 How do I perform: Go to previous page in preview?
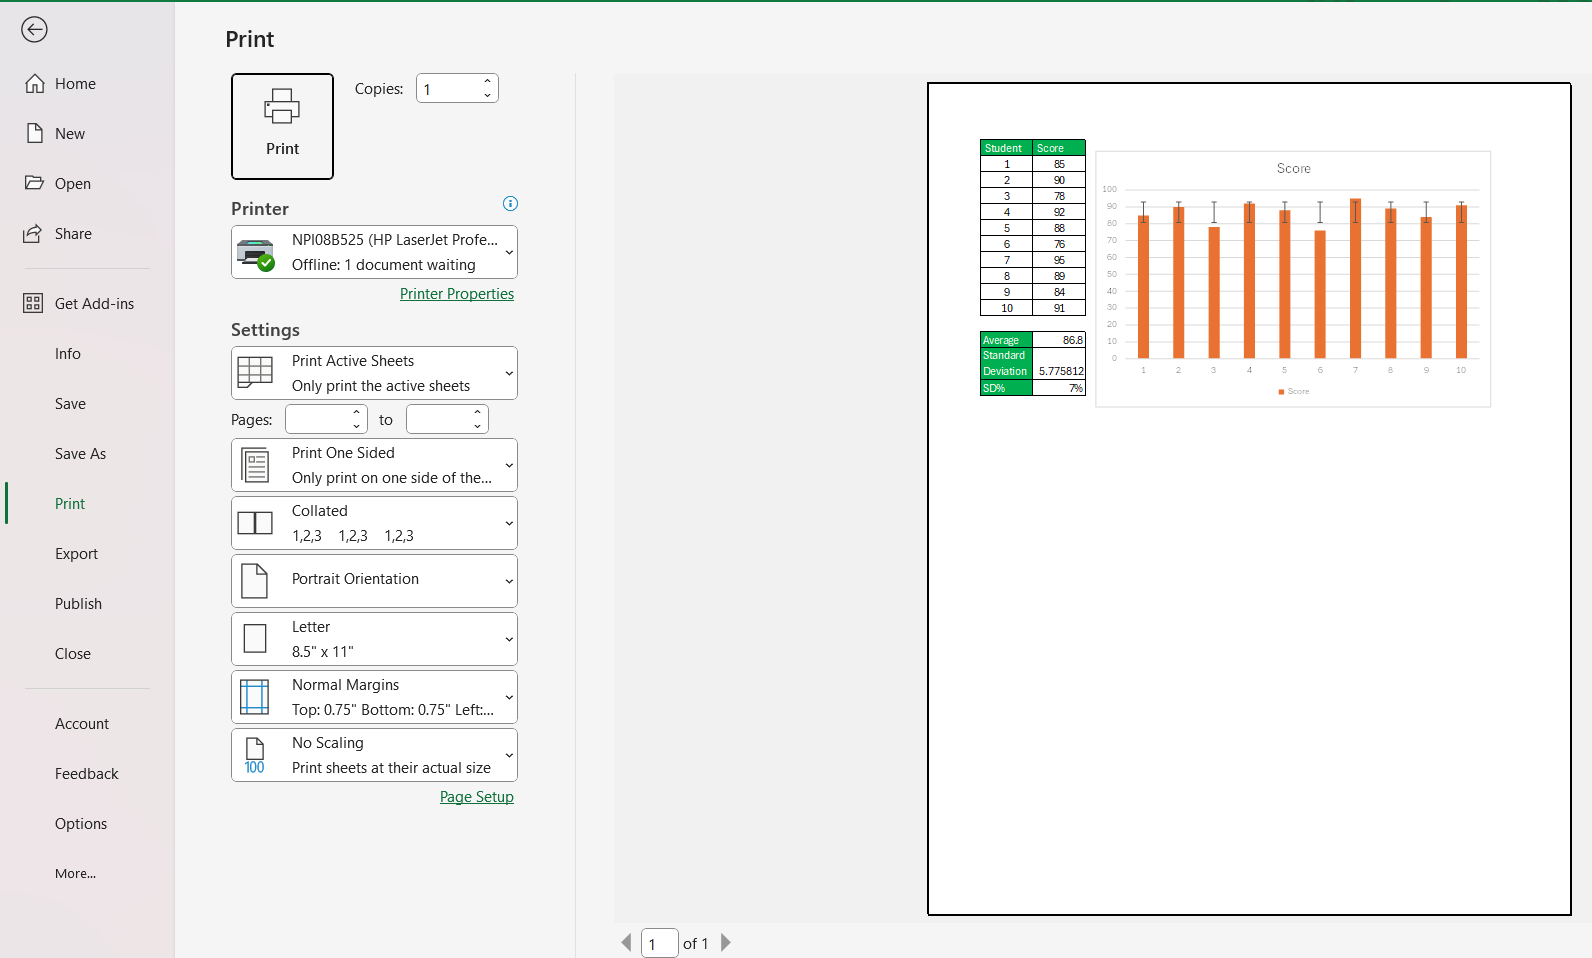[x=626, y=943]
